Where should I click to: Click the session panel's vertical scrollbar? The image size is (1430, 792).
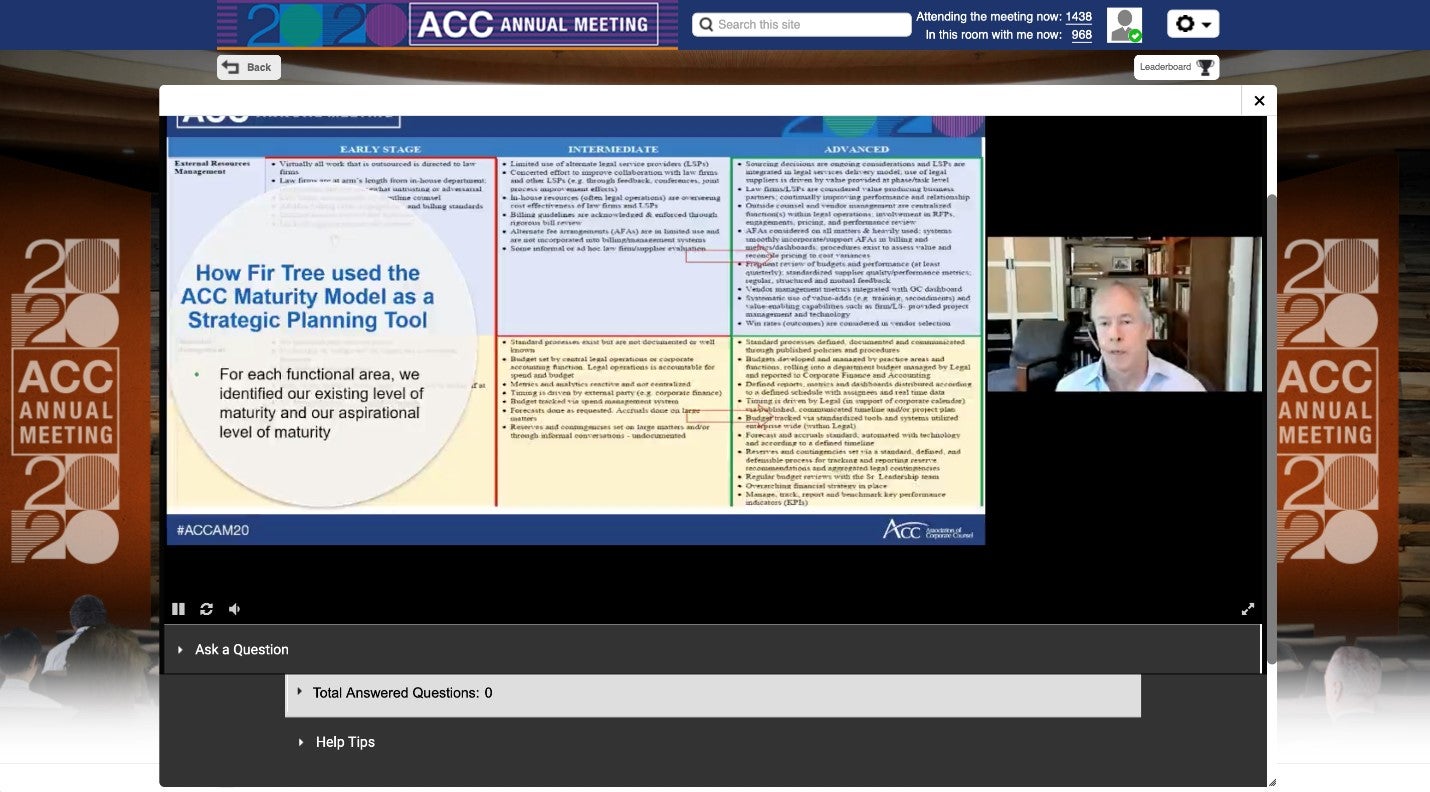click(x=1271, y=430)
